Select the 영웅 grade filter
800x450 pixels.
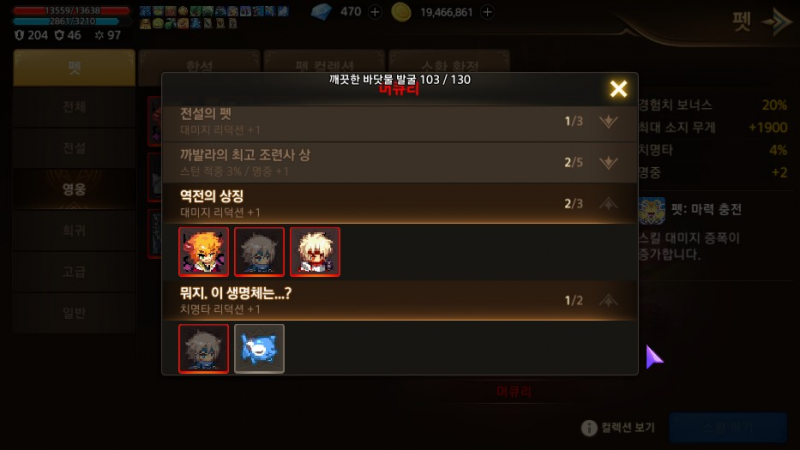pos(74,189)
